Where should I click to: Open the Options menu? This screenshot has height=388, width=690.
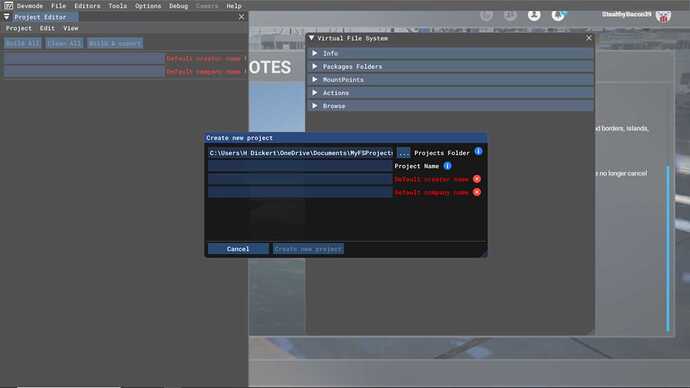click(148, 6)
